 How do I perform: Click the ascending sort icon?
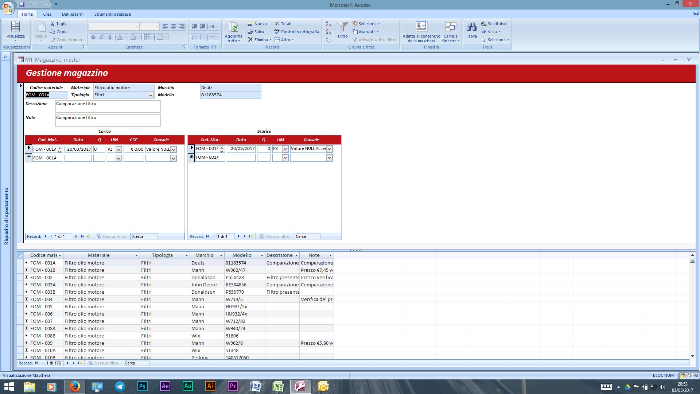pos(328,24)
